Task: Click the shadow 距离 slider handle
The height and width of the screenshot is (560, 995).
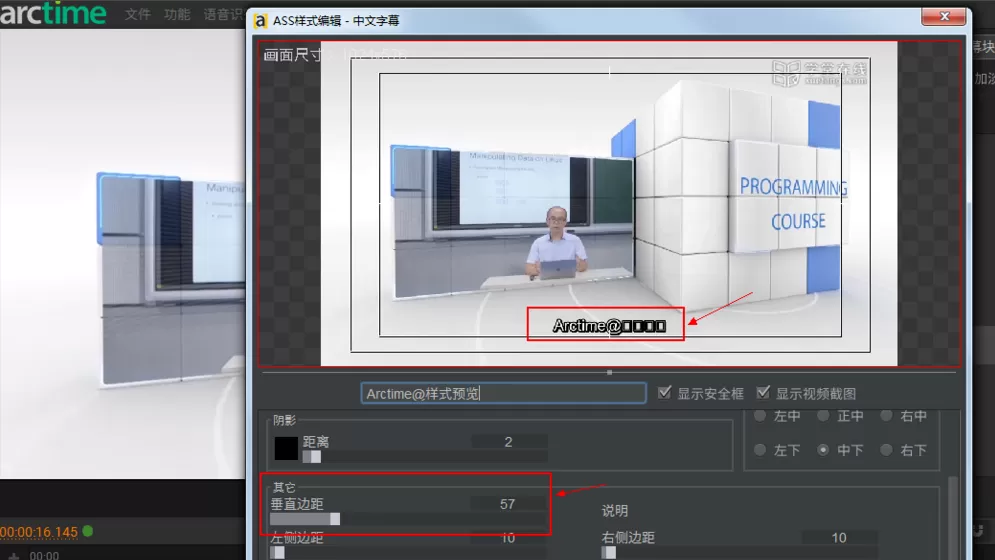Action: (x=315, y=457)
